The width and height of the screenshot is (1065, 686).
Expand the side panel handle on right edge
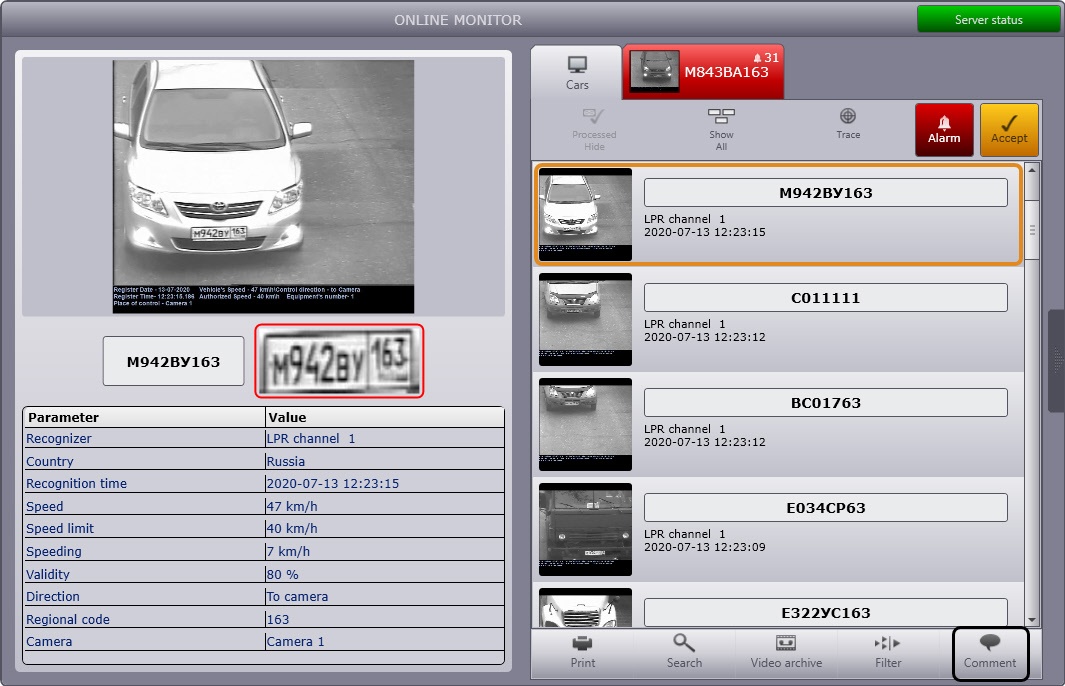tap(1056, 361)
